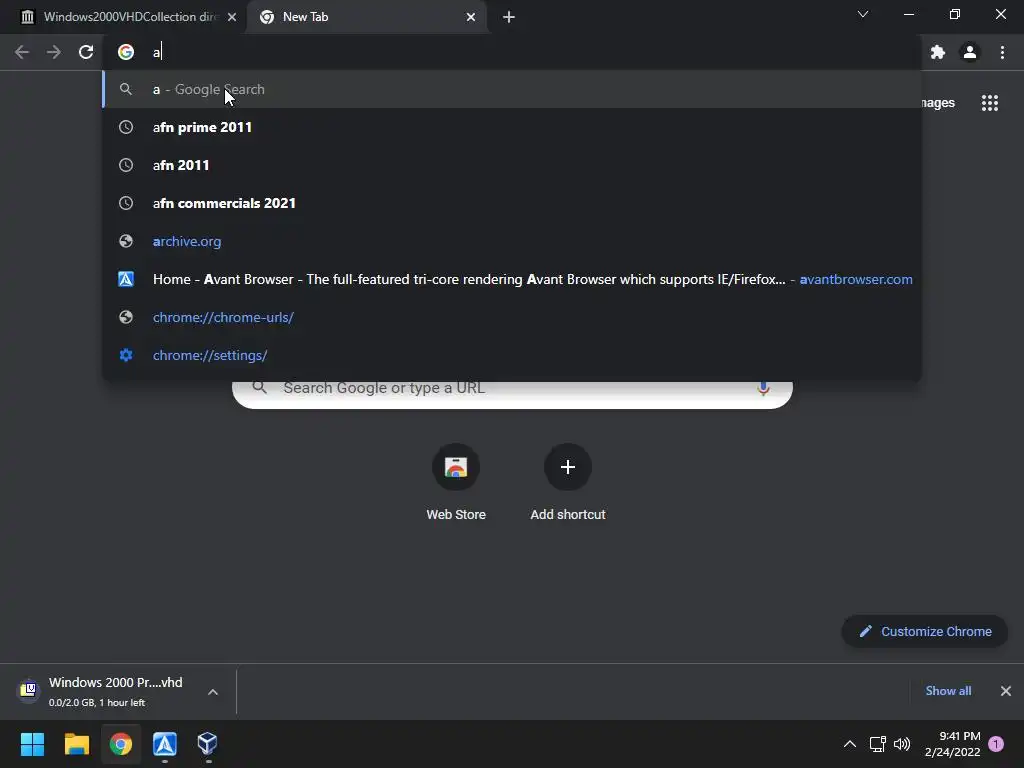
Task: Click the Google logo in address bar
Action: point(126,52)
